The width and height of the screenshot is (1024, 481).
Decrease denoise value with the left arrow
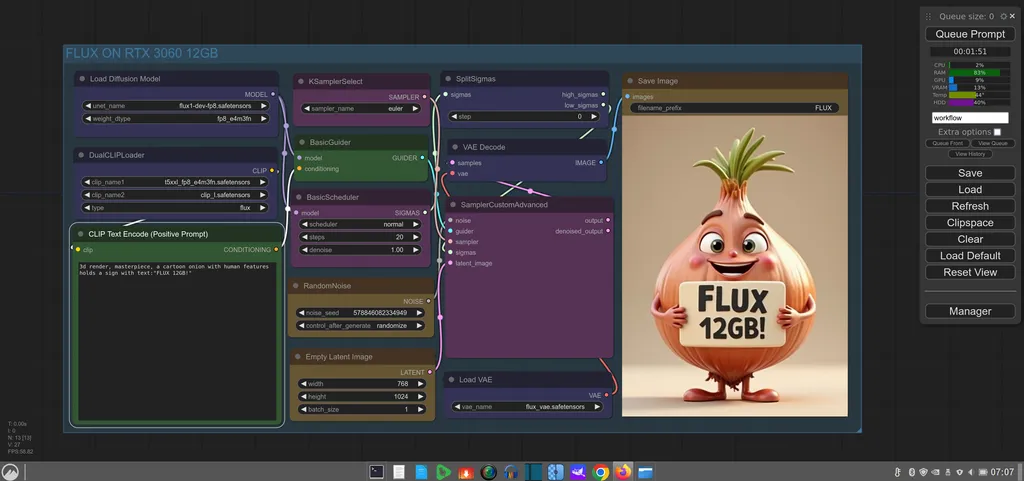click(304, 250)
